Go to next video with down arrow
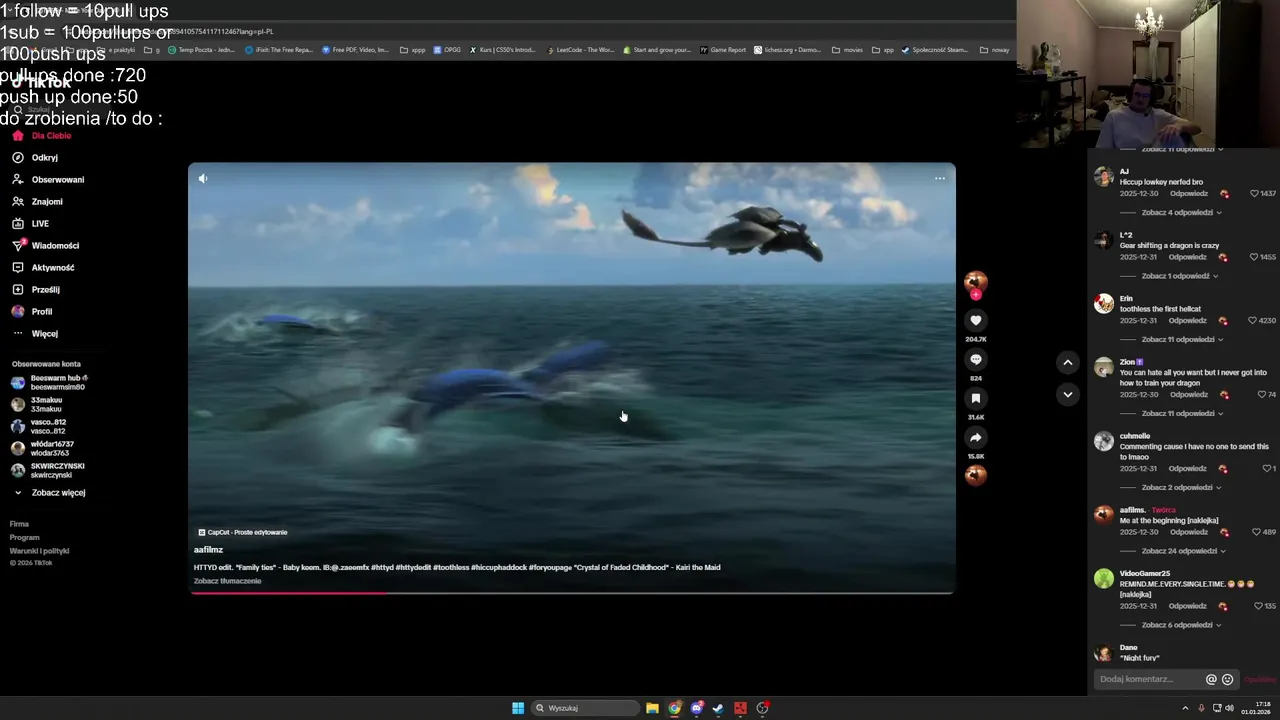The width and height of the screenshot is (1280, 720). tap(1068, 394)
